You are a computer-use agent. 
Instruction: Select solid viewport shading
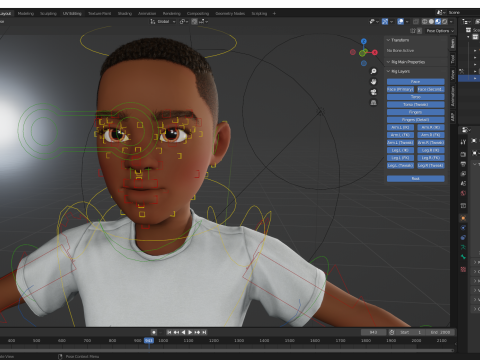(x=431, y=22)
